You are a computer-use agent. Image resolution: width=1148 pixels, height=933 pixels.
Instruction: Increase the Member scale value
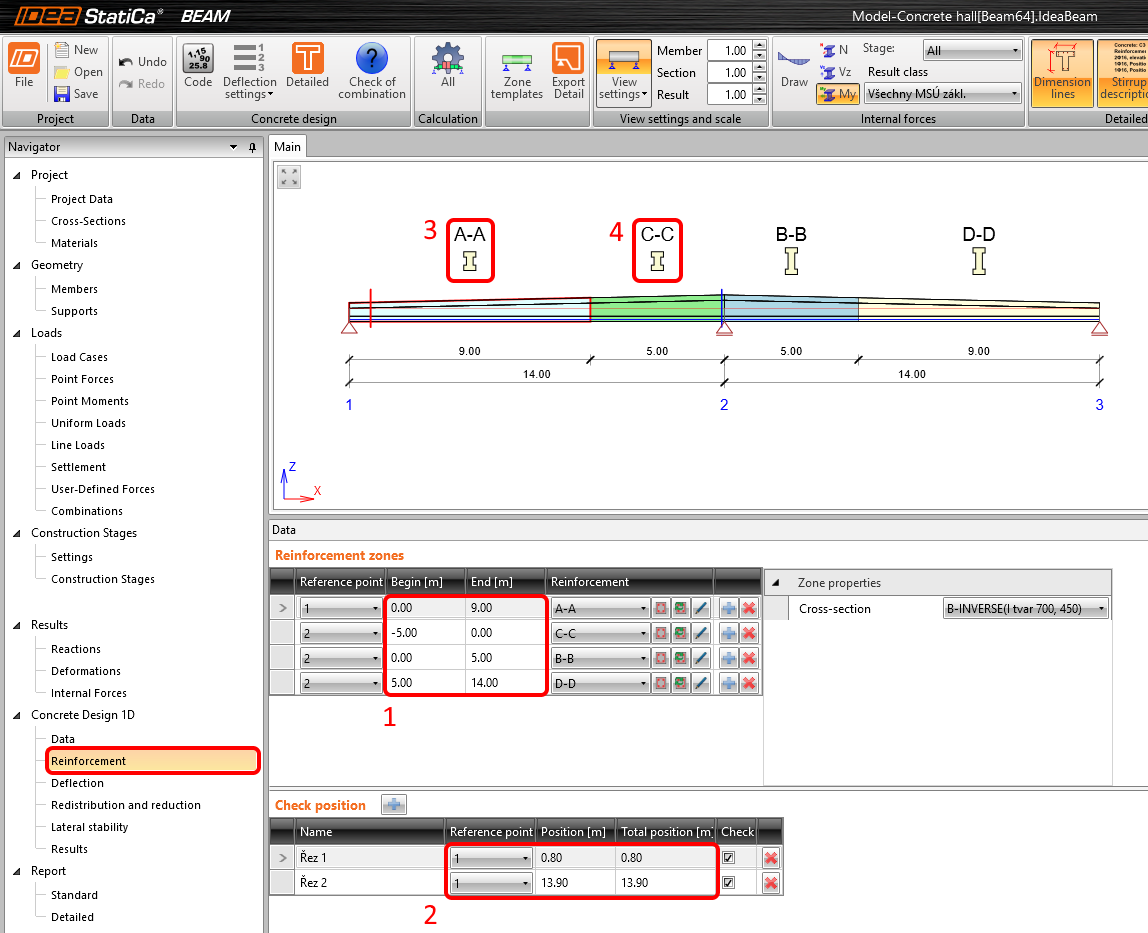[x=759, y=46]
